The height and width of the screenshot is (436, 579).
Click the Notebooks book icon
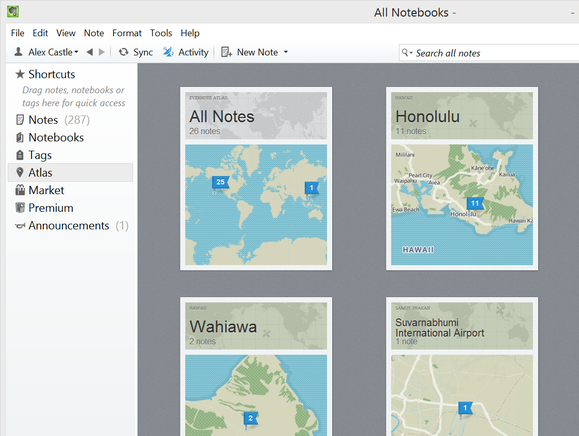pos(20,137)
